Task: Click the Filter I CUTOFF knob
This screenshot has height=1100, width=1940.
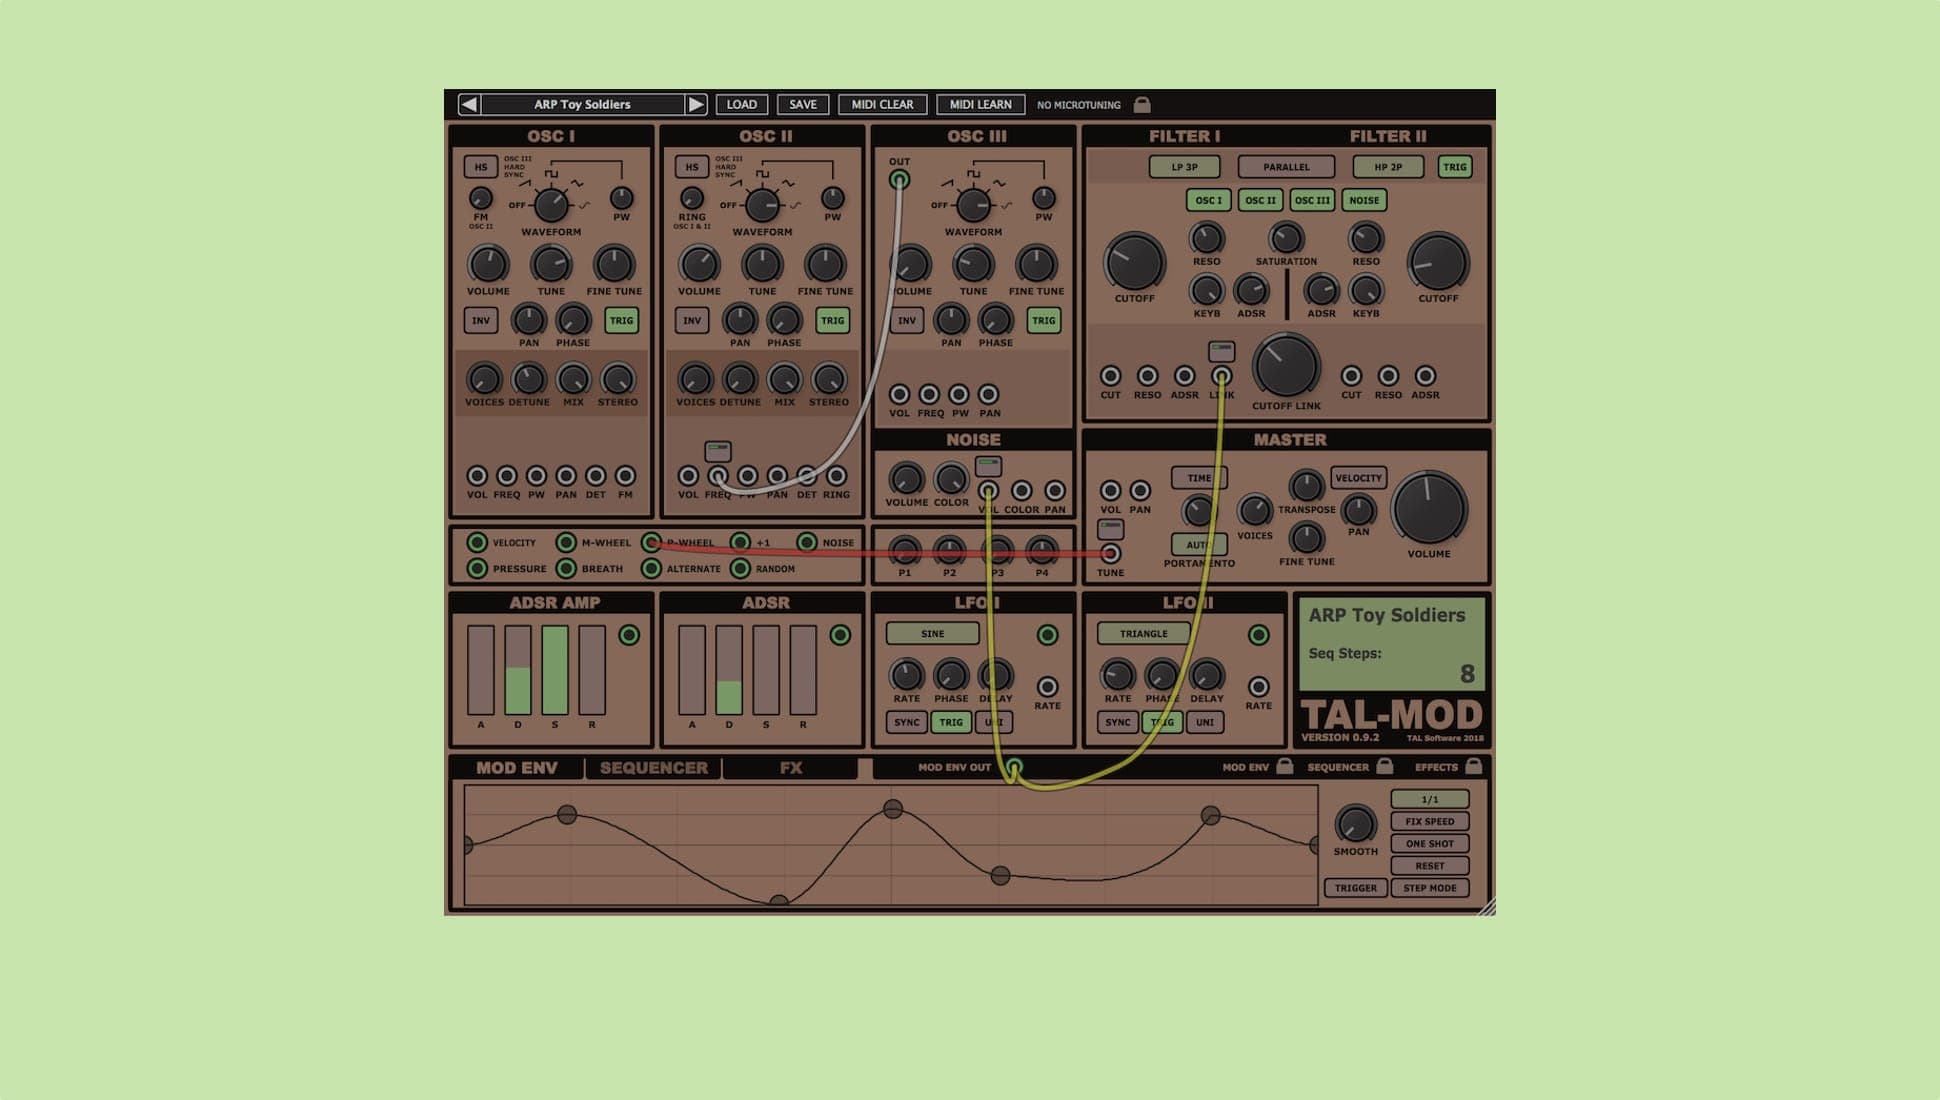Action: point(1134,262)
